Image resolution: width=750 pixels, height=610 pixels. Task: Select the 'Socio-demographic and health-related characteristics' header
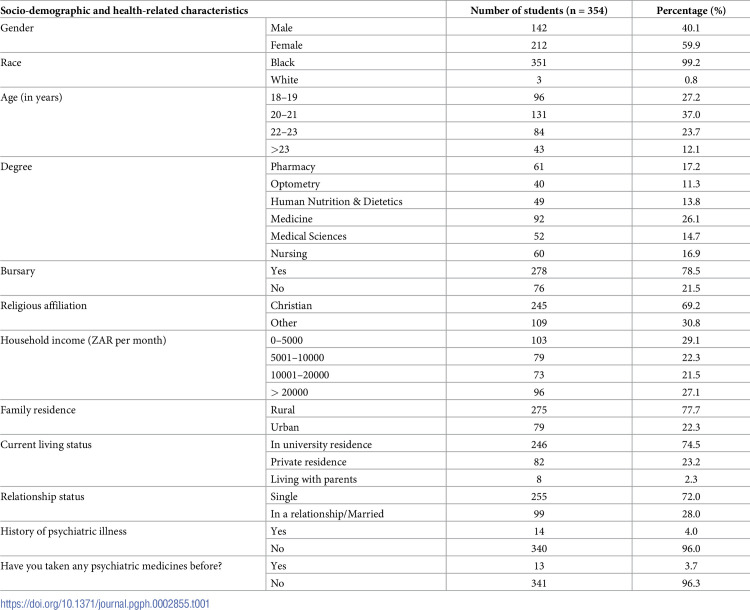124,11
